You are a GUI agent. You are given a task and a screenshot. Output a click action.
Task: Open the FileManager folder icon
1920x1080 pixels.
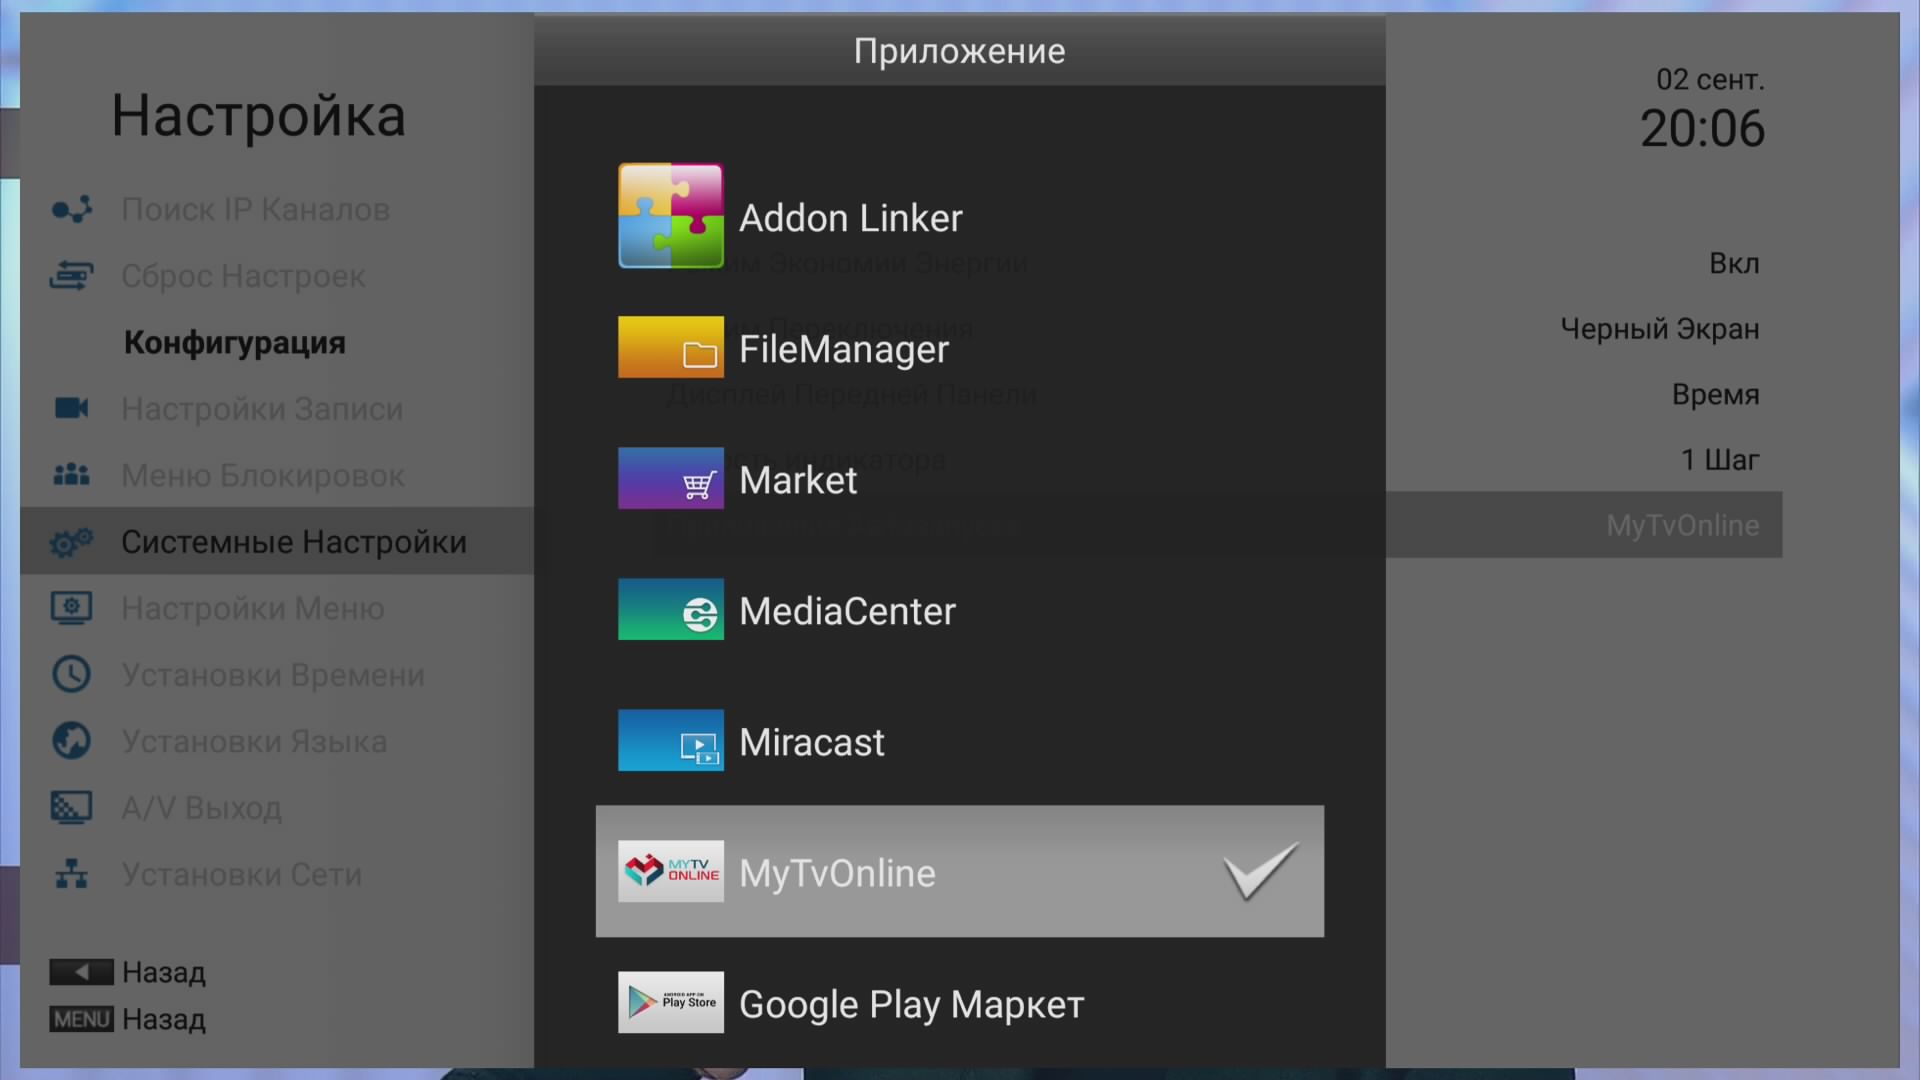click(x=670, y=347)
